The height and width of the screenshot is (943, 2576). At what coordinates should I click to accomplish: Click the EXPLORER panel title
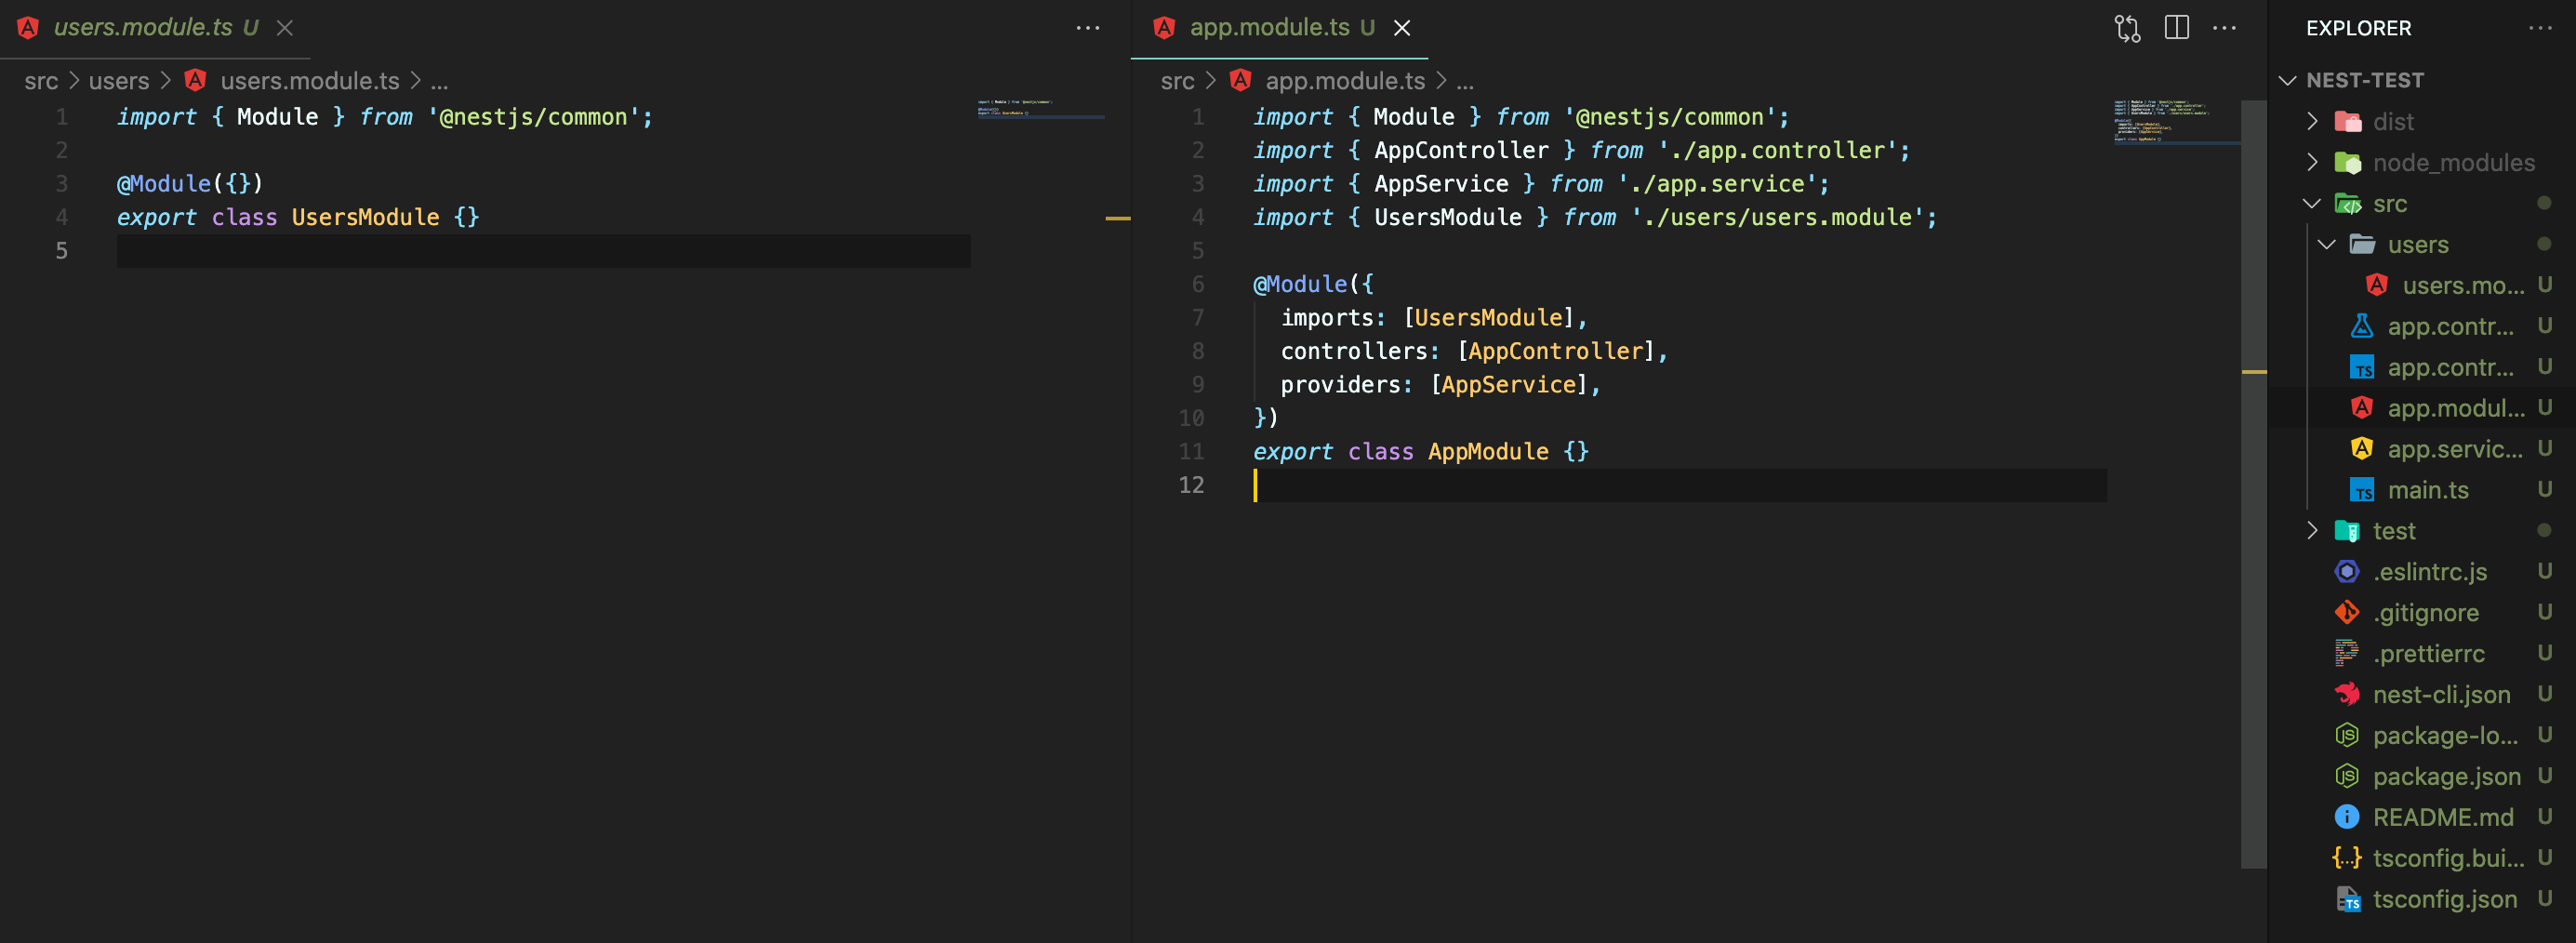point(2358,28)
